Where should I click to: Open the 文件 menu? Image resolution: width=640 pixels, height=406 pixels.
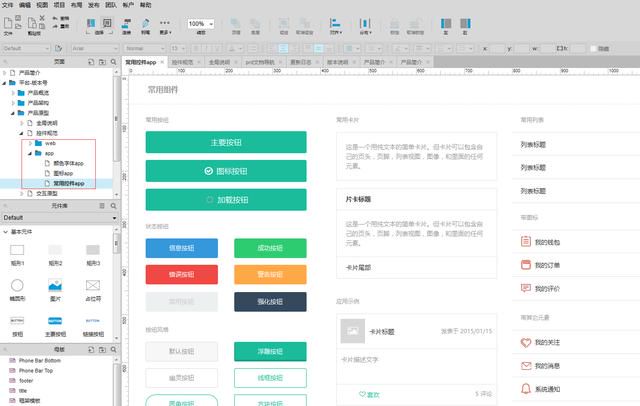click(7, 5)
